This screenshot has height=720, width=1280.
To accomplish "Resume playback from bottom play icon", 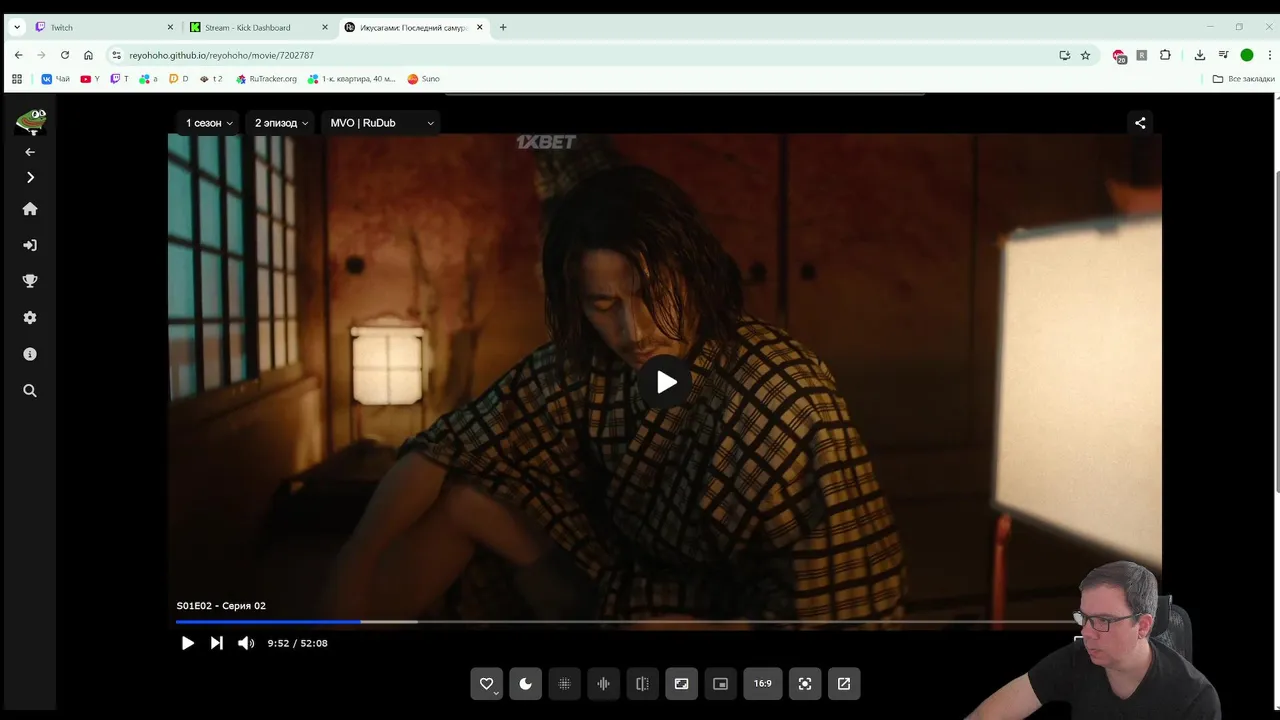I will (x=187, y=643).
